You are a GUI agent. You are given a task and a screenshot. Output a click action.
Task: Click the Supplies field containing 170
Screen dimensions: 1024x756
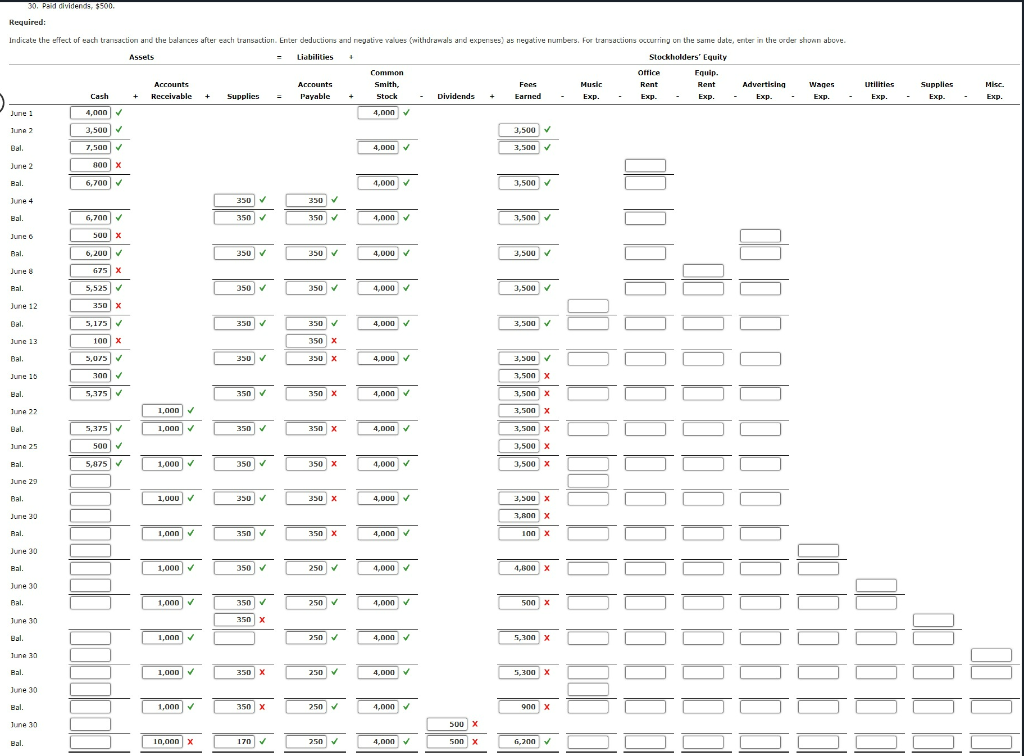[234, 742]
